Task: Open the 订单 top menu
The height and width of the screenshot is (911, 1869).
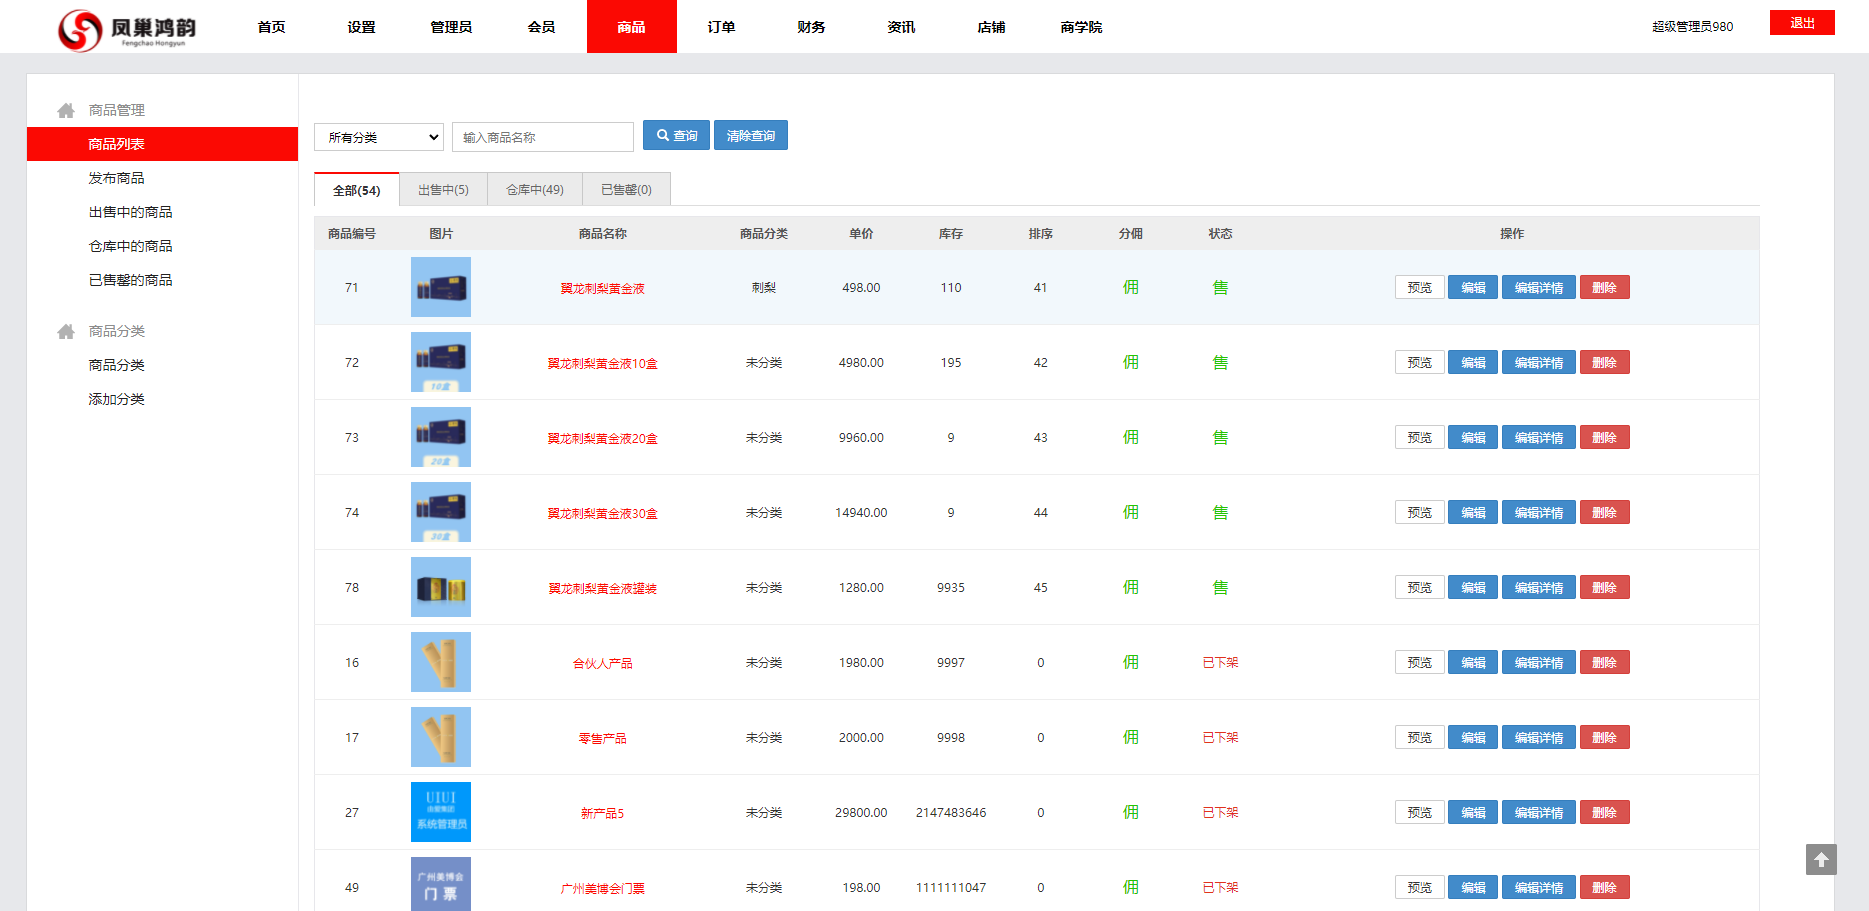Action: pyautogui.click(x=721, y=27)
